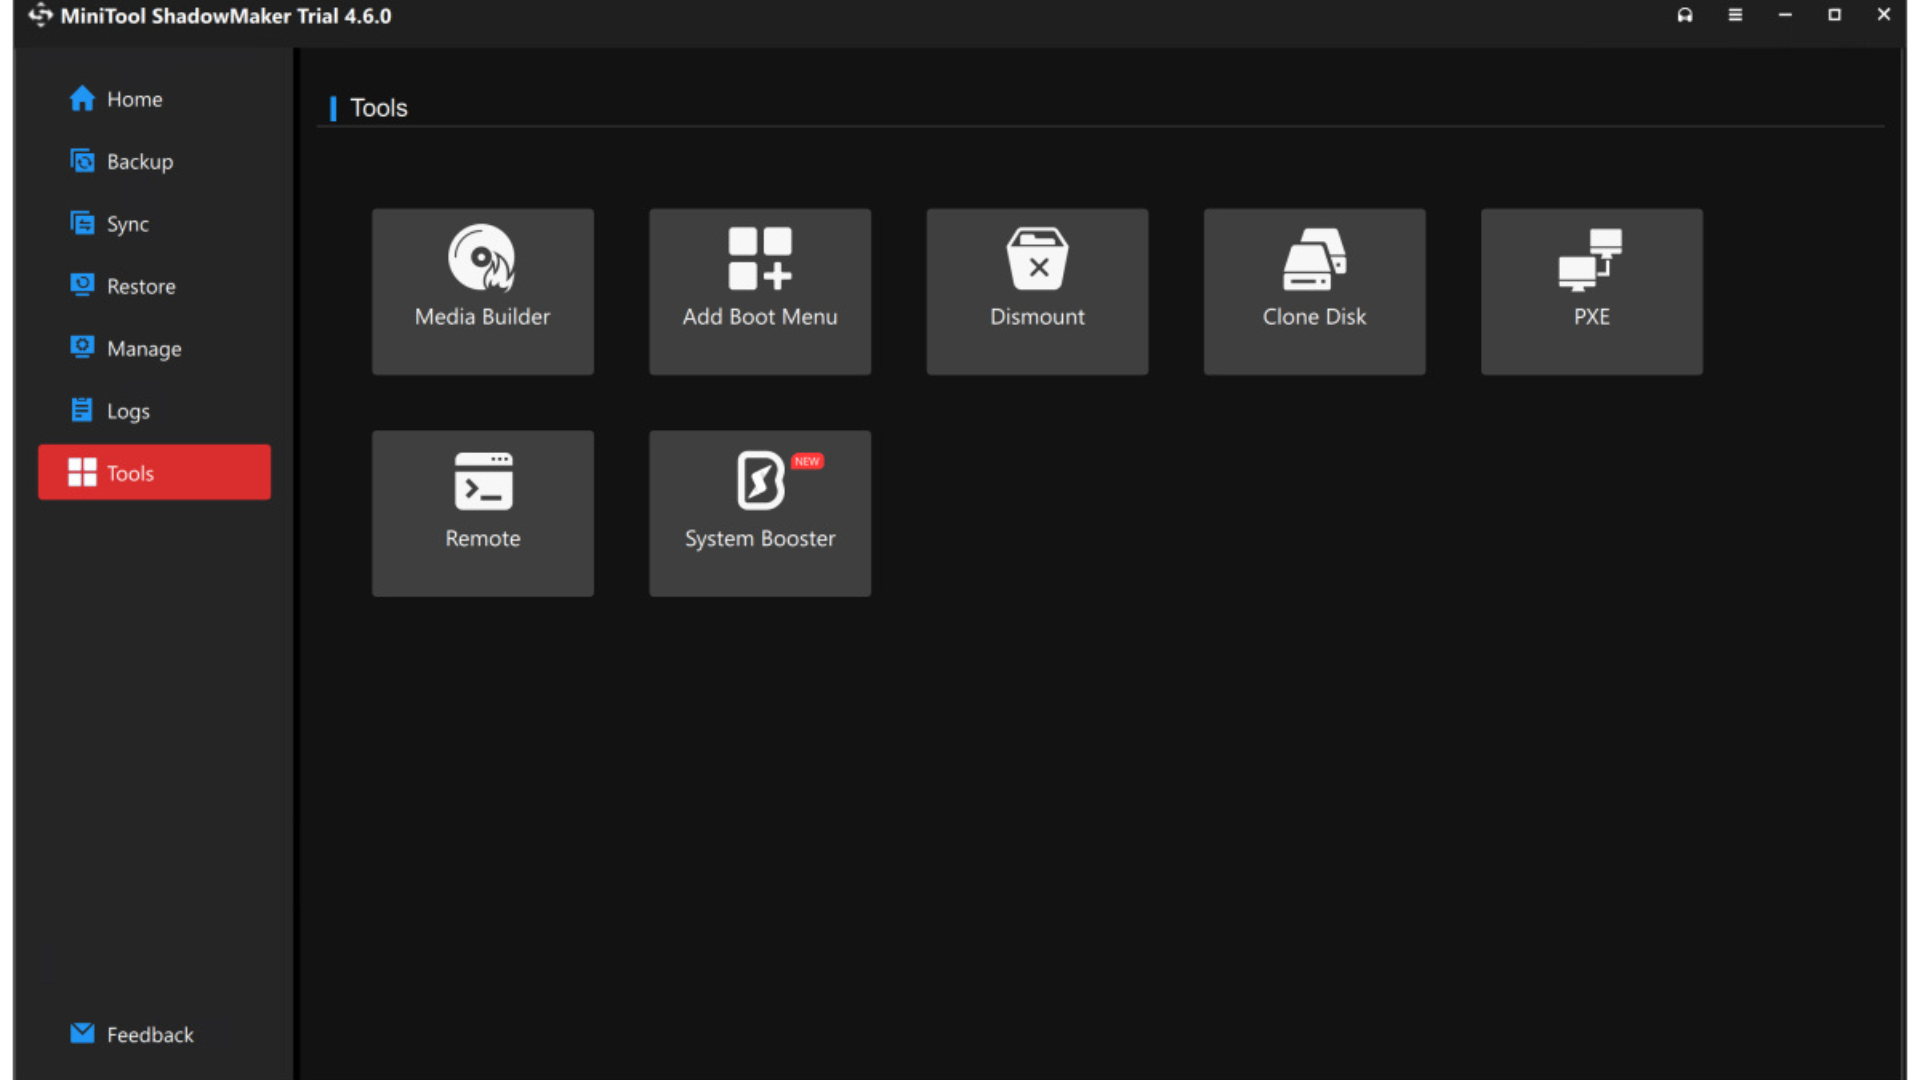
Task: Open the Dismount tool
Action: tap(1036, 291)
